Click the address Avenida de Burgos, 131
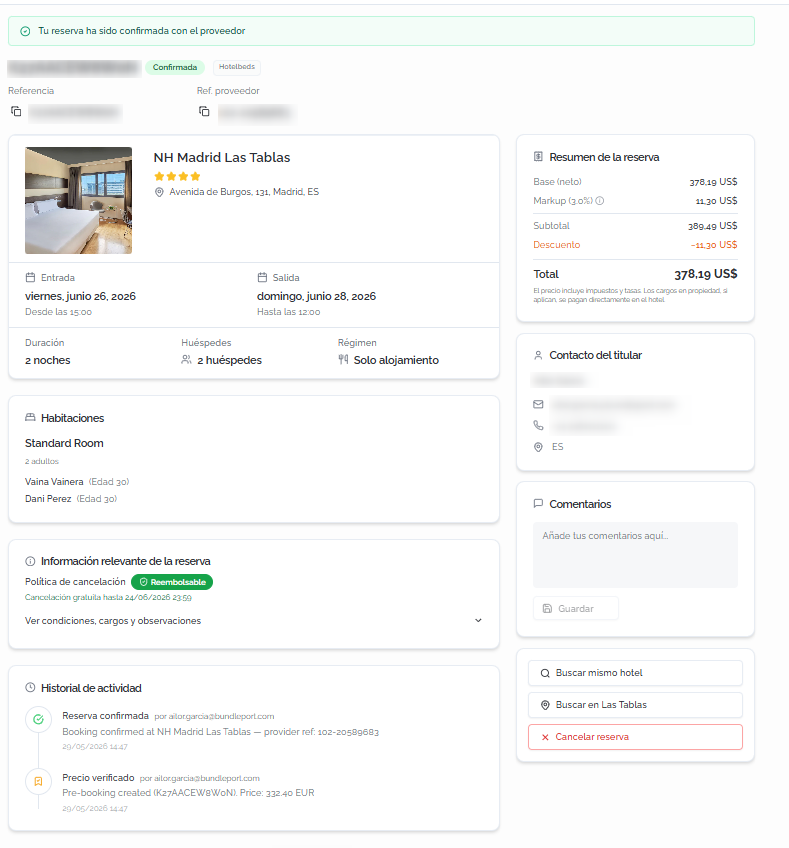Image resolution: width=789 pixels, height=848 pixels. pos(244,192)
